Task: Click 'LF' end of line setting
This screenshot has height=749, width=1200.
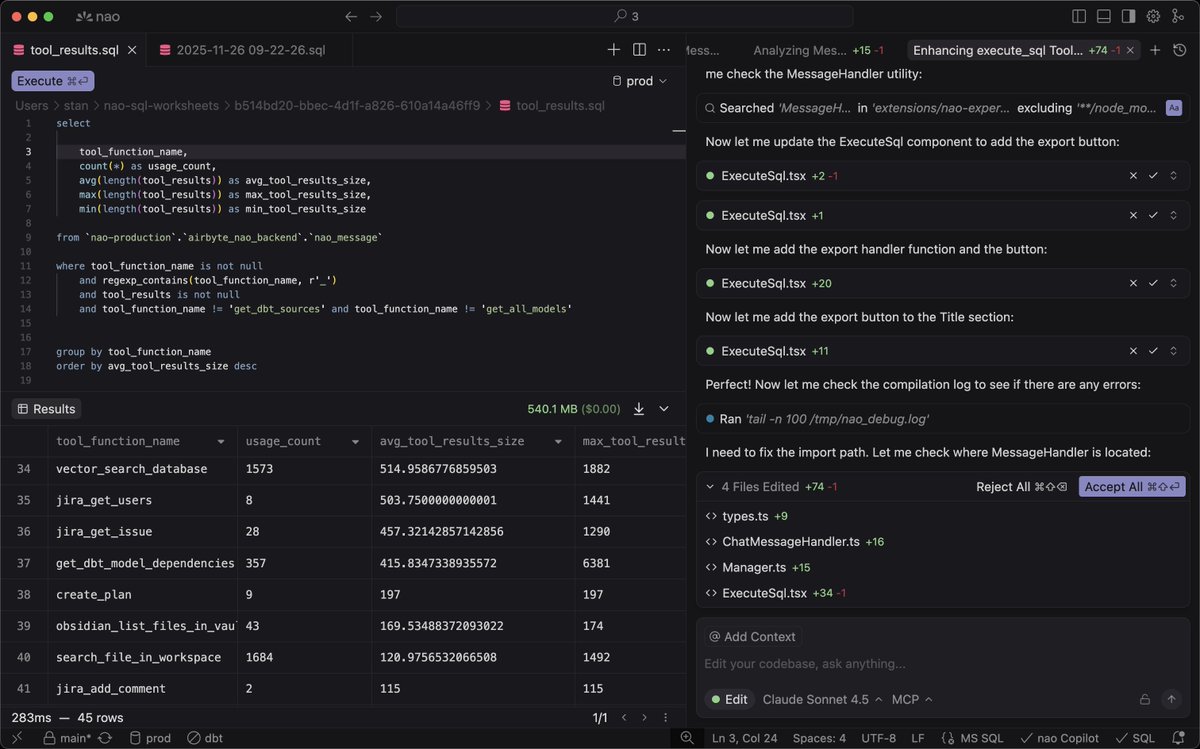Action: coord(918,738)
